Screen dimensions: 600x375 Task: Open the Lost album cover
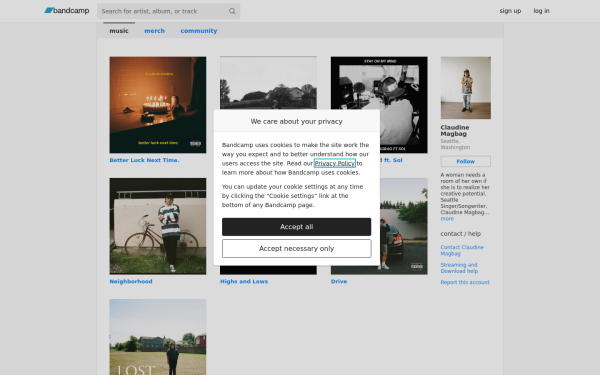coord(158,337)
